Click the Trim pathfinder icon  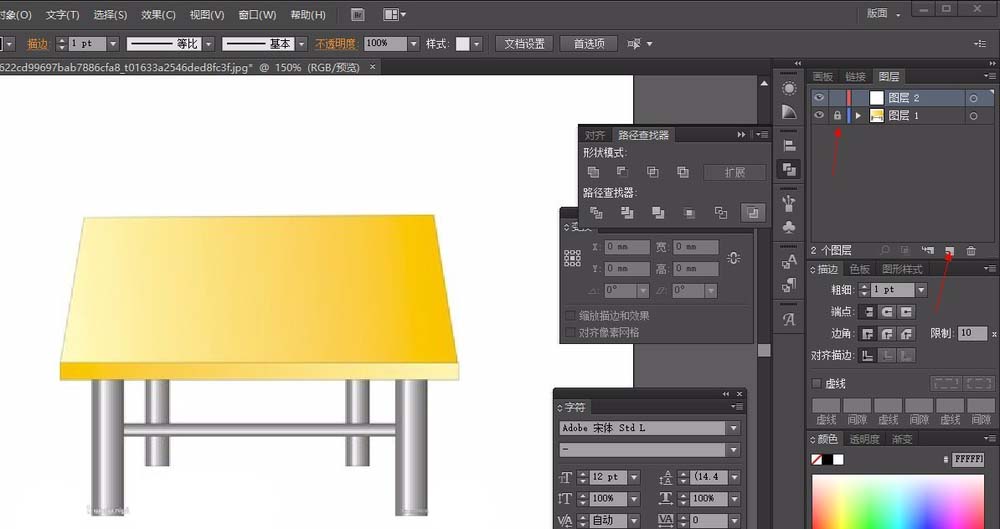point(627,212)
